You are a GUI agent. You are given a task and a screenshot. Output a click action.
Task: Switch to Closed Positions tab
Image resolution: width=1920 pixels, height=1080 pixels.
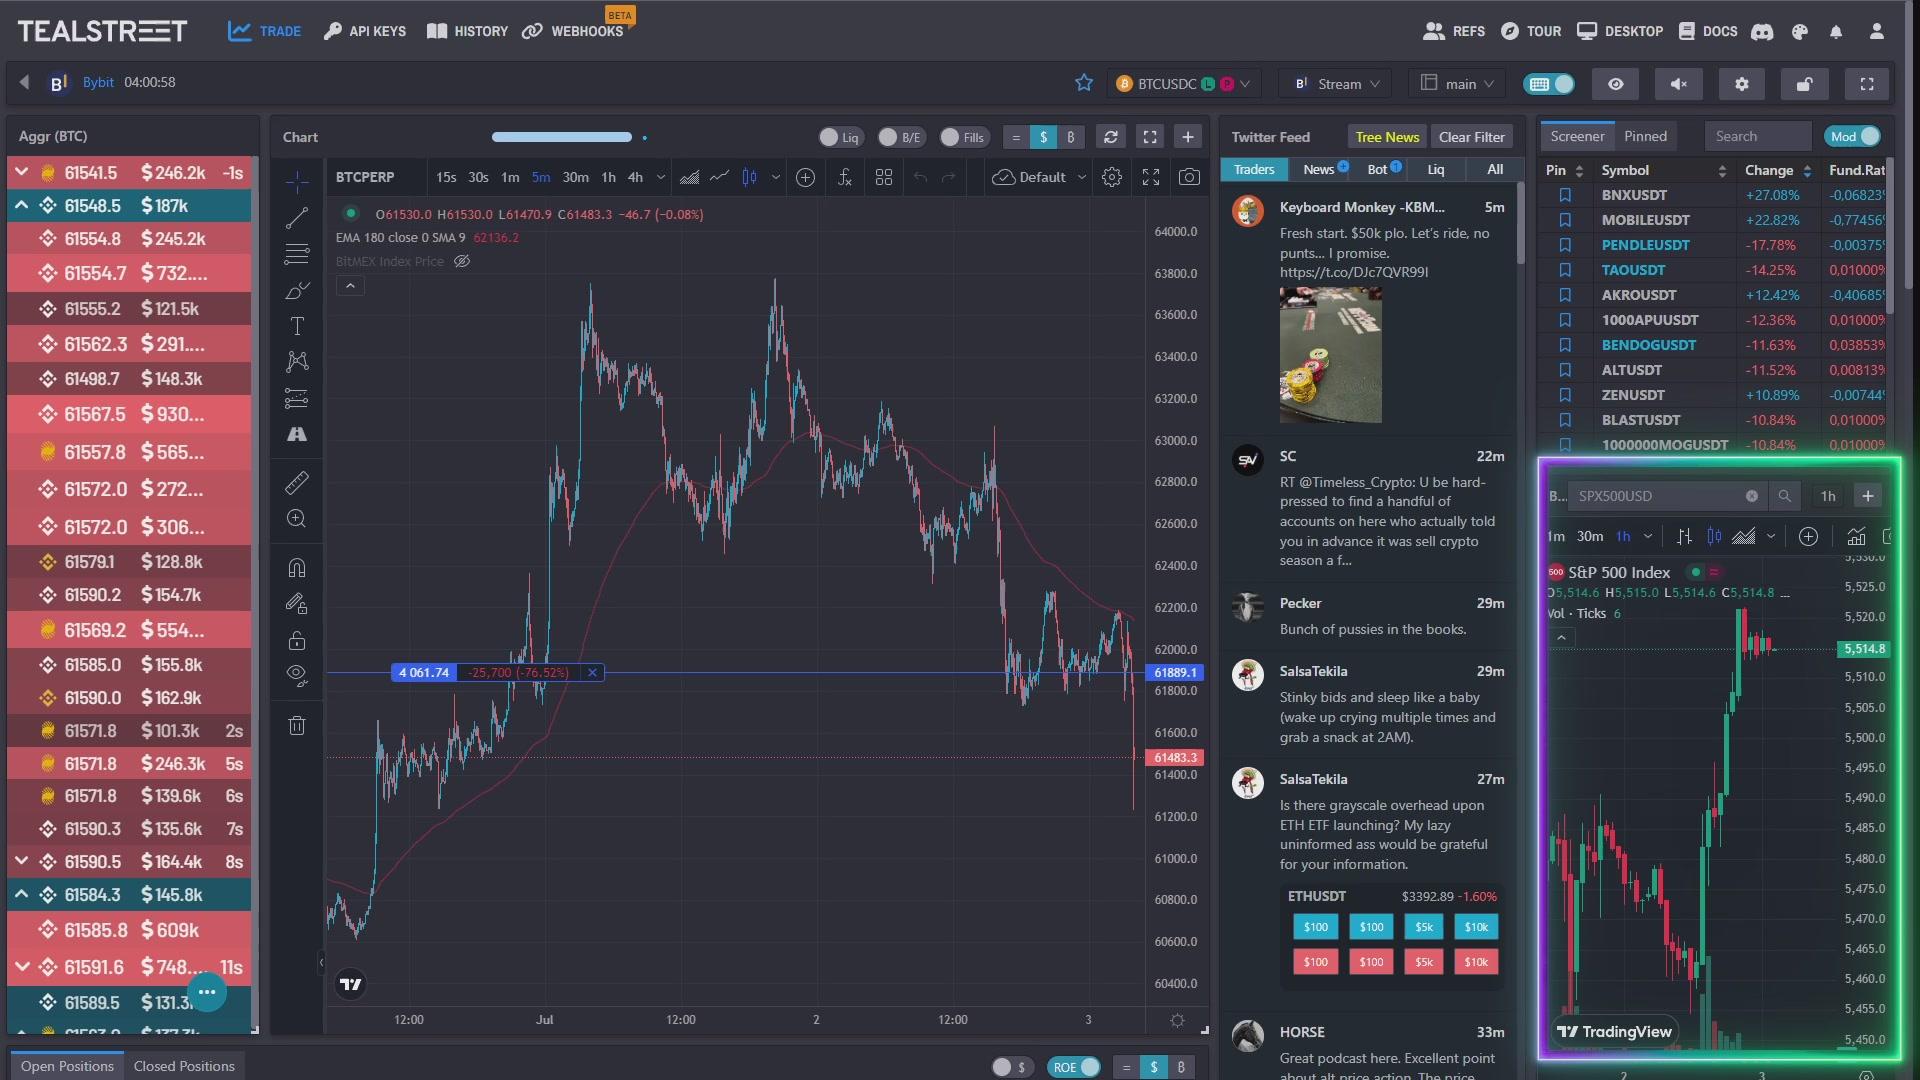point(184,1066)
